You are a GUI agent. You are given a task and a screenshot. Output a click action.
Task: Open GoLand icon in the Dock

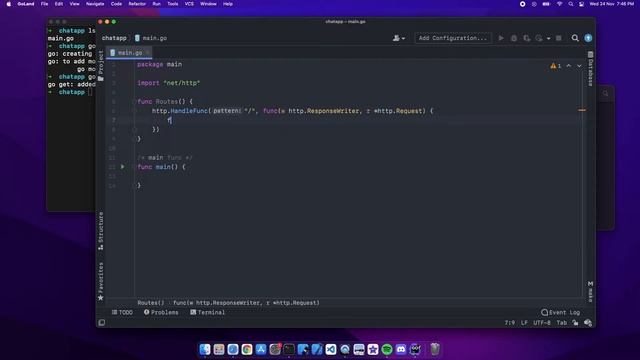[415, 349]
